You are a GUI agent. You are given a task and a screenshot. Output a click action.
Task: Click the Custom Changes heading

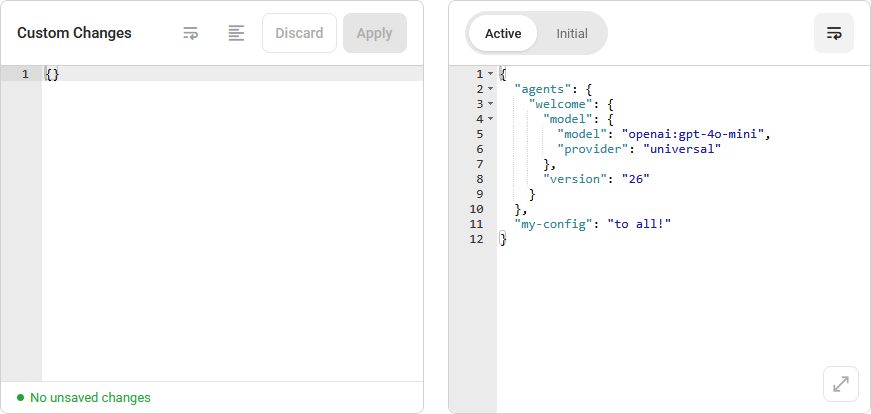click(74, 33)
